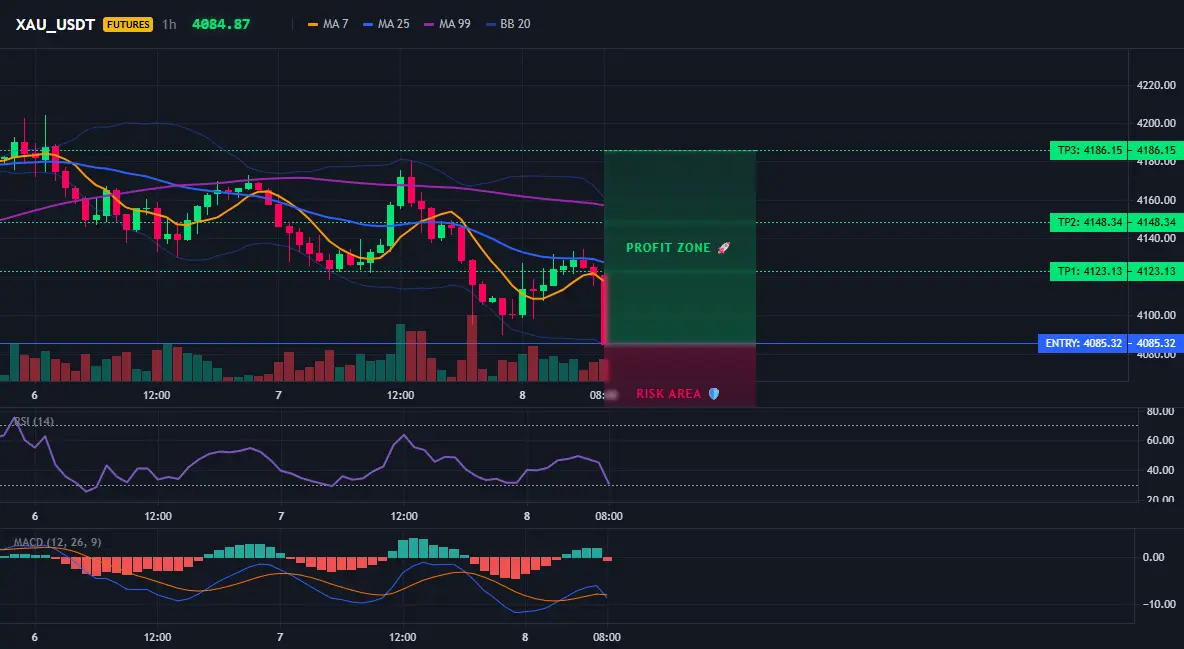Image resolution: width=1184 pixels, height=649 pixels.
Task: Click the TP1: 4123.13 target label
Action: 1089,271
